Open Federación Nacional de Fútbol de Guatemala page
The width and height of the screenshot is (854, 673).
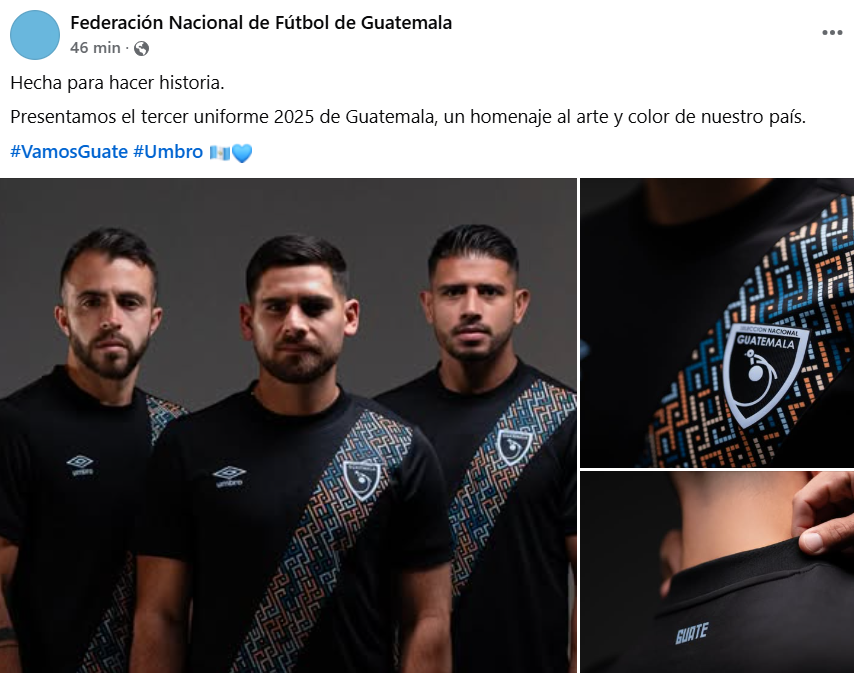[x=261, y=23]
